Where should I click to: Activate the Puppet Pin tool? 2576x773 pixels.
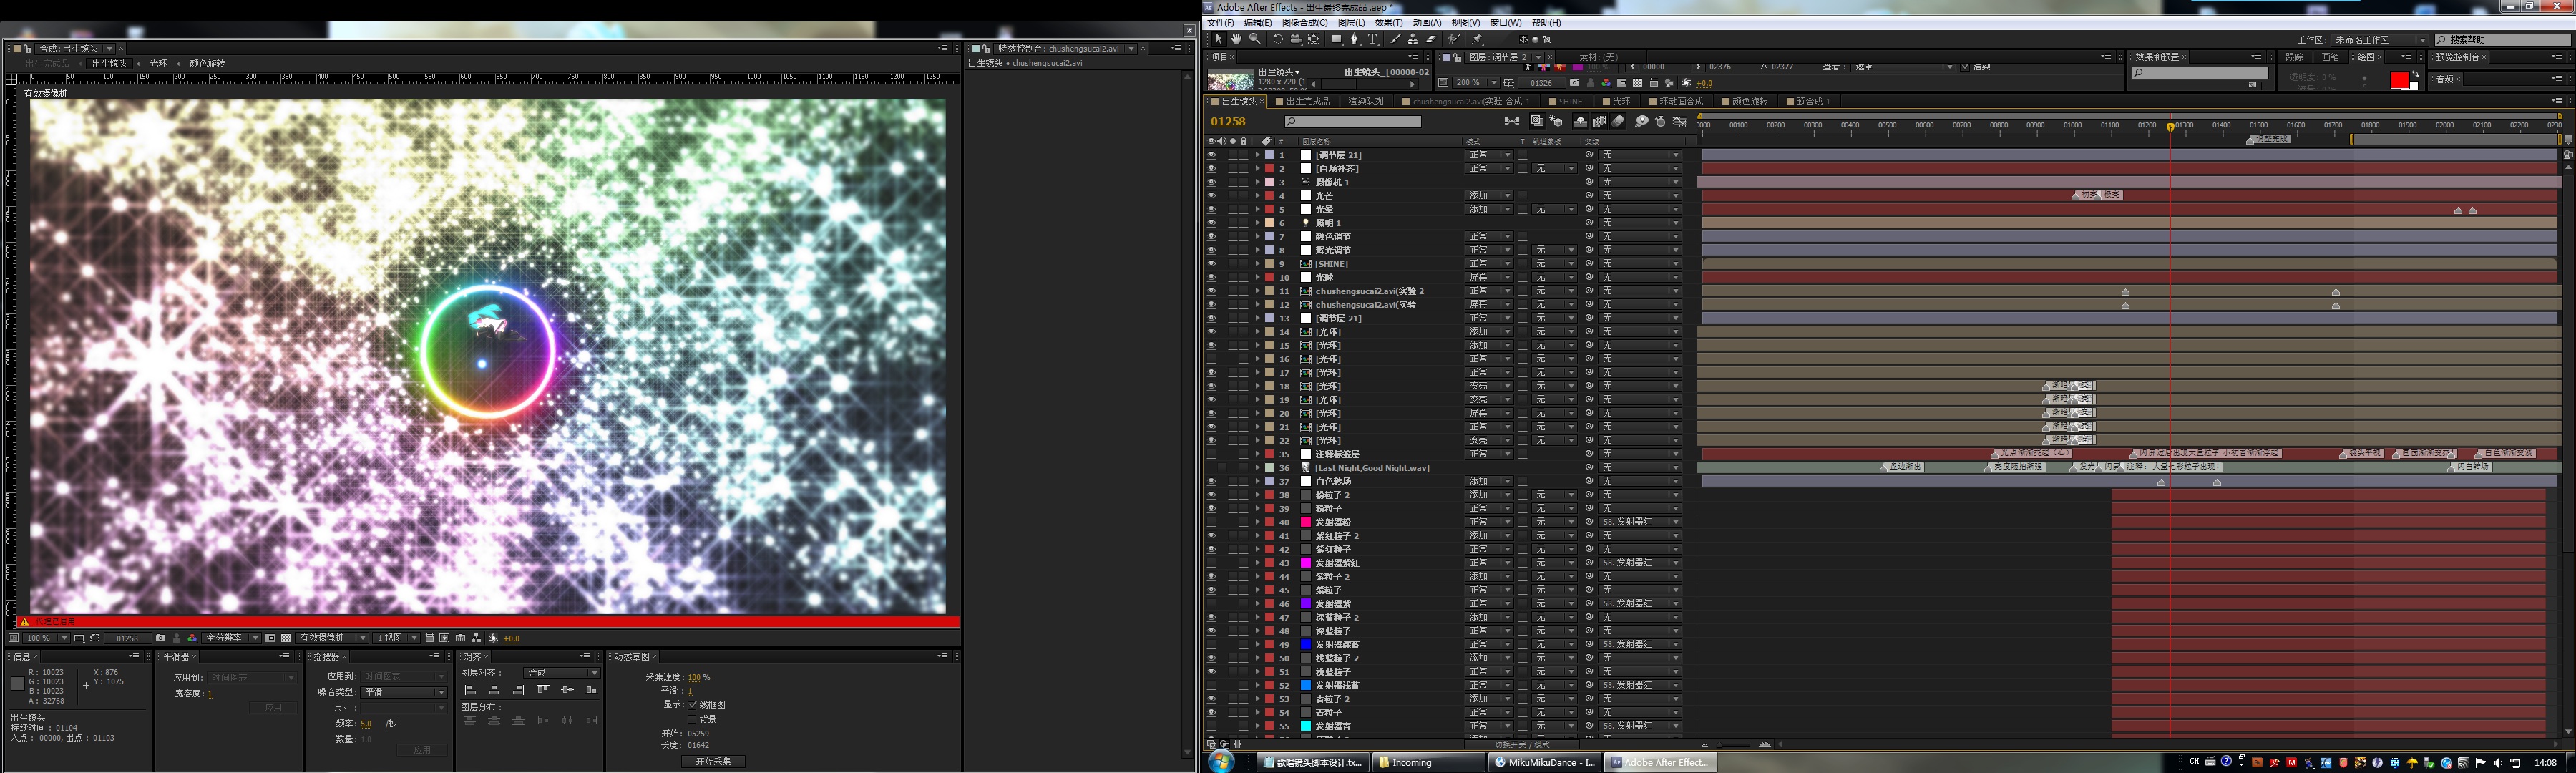point(1477,39)
